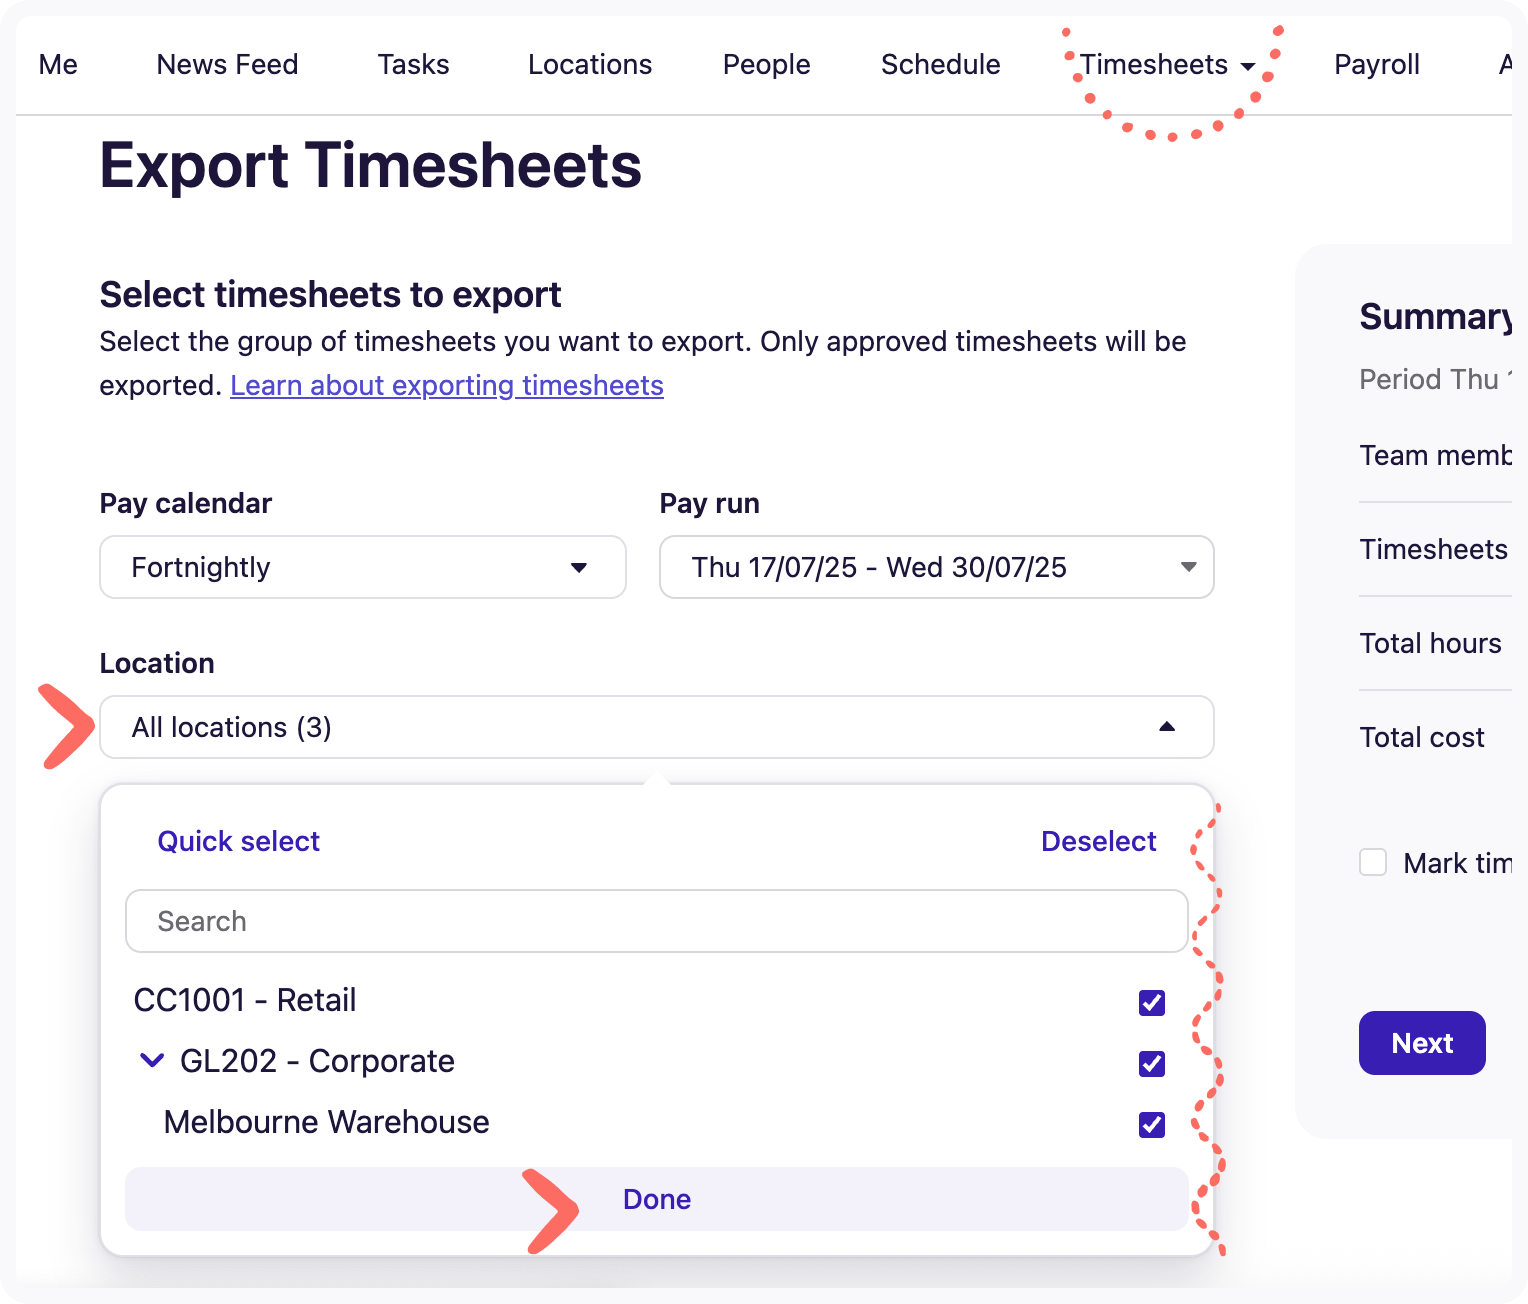Open the Pay run date dropdown
The width and height of the screenshot is (1528, 1304).
[936, 567]
